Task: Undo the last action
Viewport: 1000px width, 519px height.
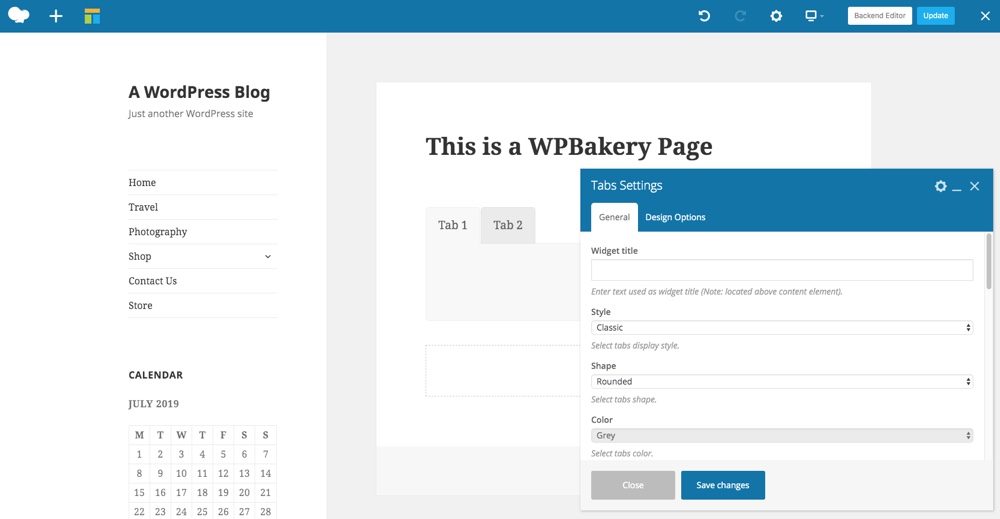Action: [704, 16]
